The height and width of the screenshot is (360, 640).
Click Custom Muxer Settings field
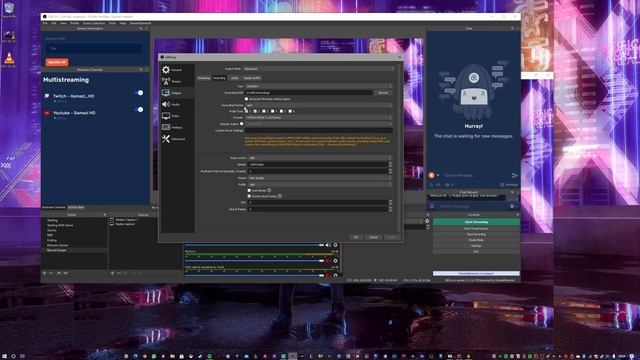[x=318, y=131]
